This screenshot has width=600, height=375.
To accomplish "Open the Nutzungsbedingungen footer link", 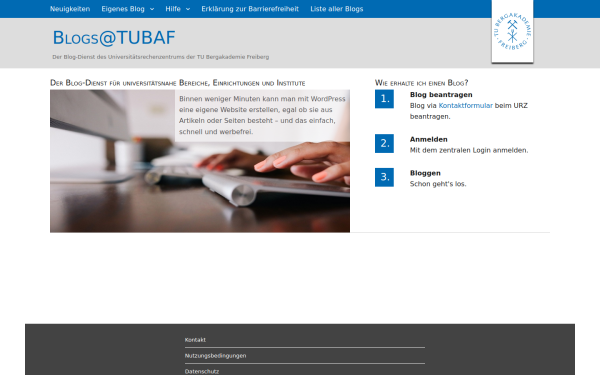I will pyautogui.click(x=215, y=356).
